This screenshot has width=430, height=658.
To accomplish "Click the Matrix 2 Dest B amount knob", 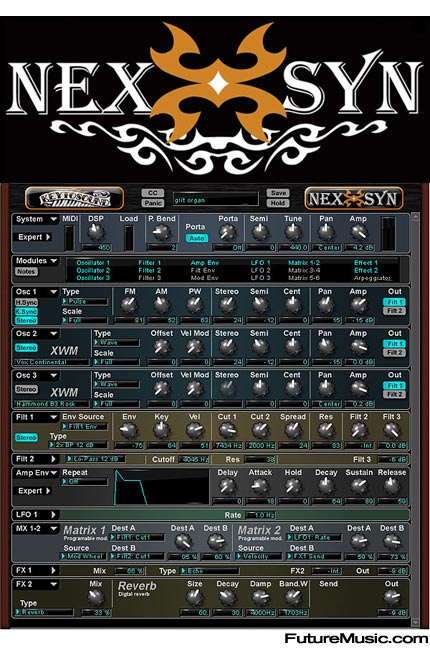I will tap(392, 542).
